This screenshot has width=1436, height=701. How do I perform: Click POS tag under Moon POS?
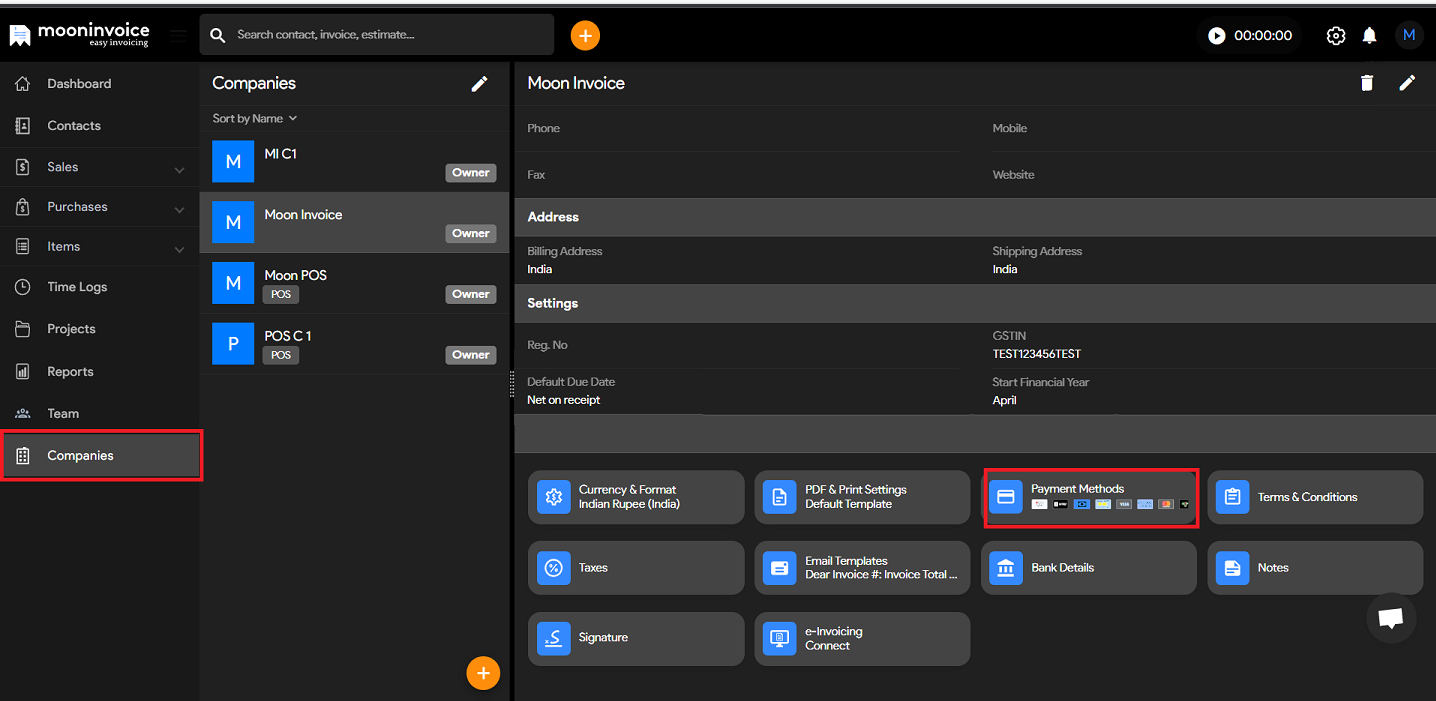pyautogui.click(x=281, y=294)
